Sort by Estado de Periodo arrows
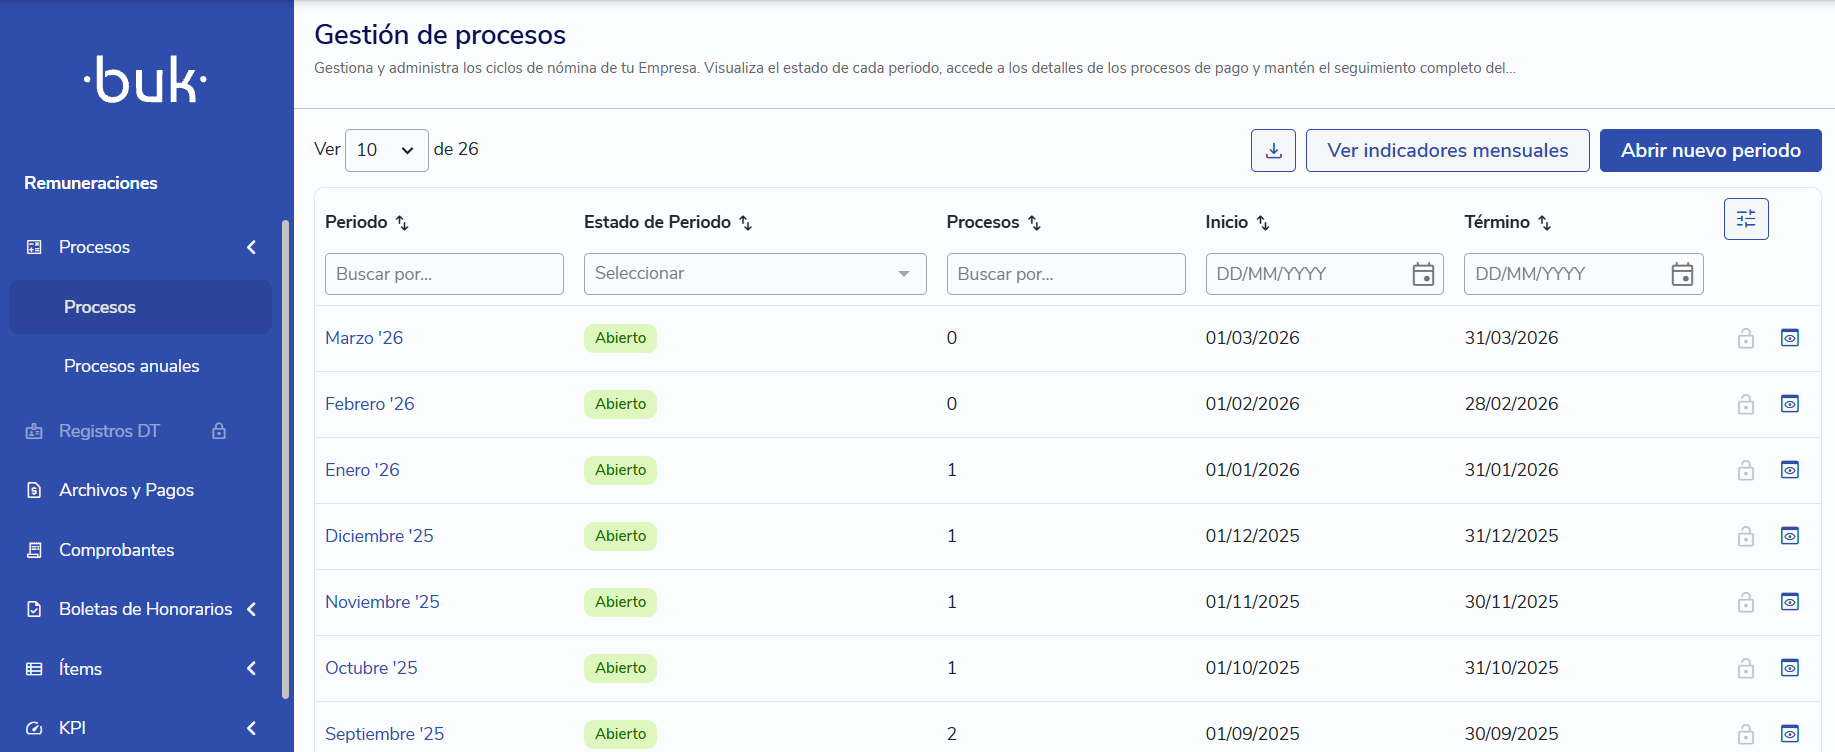Screen dimensions: 1835x752 [x=745, y=223]
